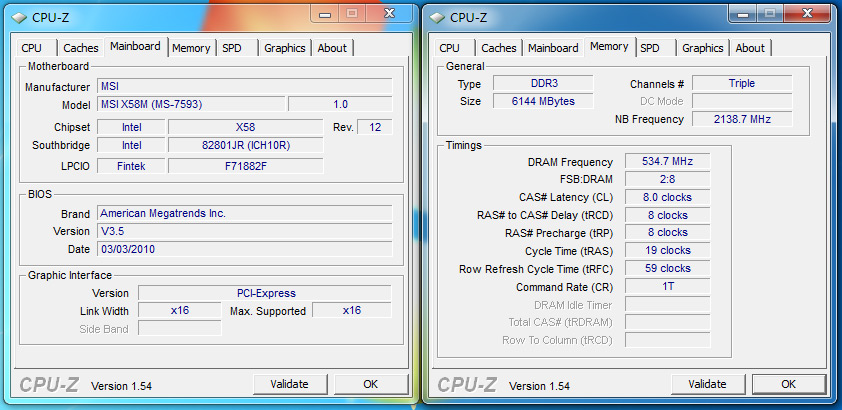Click OK in the Memory window
The image size is (842, 410).
point(788,384)
